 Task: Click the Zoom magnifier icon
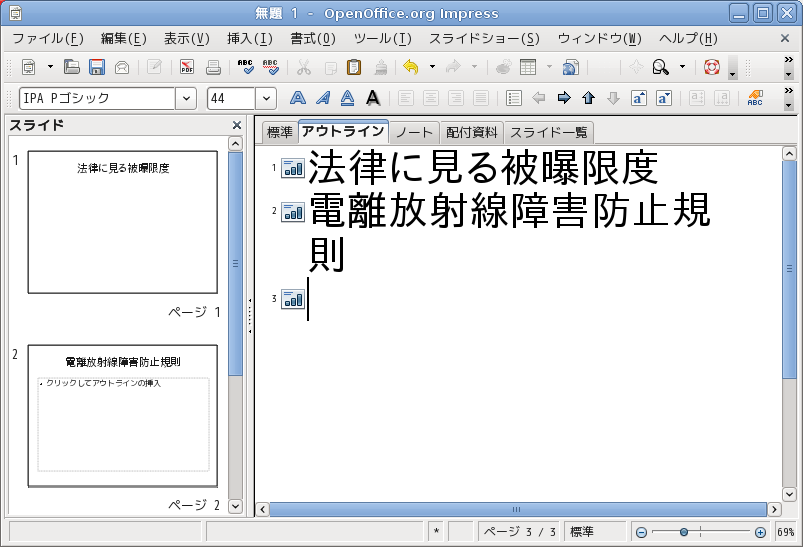(660, 67)
